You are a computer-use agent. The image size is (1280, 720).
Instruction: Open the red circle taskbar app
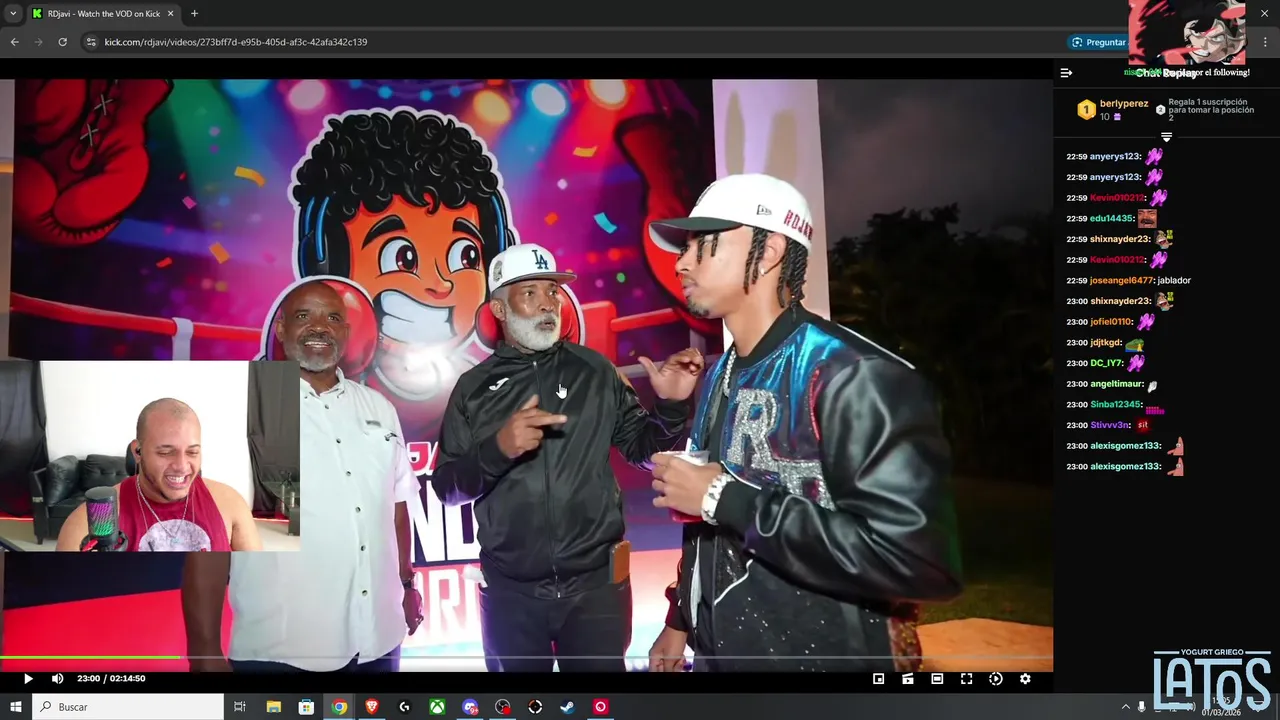(x=600, y=707)
